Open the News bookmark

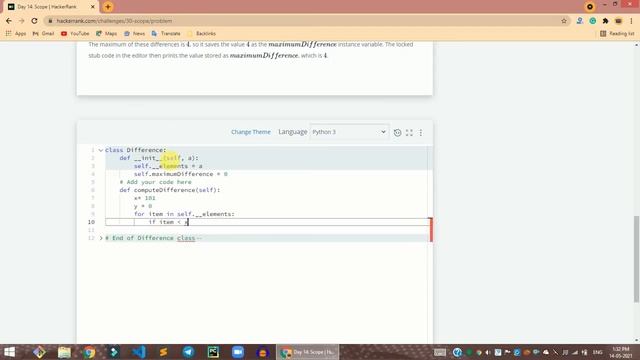point(134,33)
